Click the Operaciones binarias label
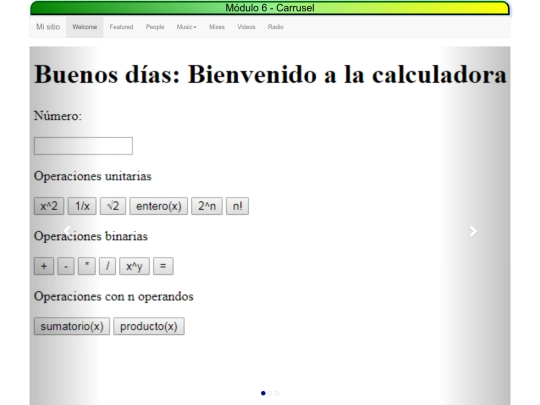540x405 pixels. click(91, 236)
